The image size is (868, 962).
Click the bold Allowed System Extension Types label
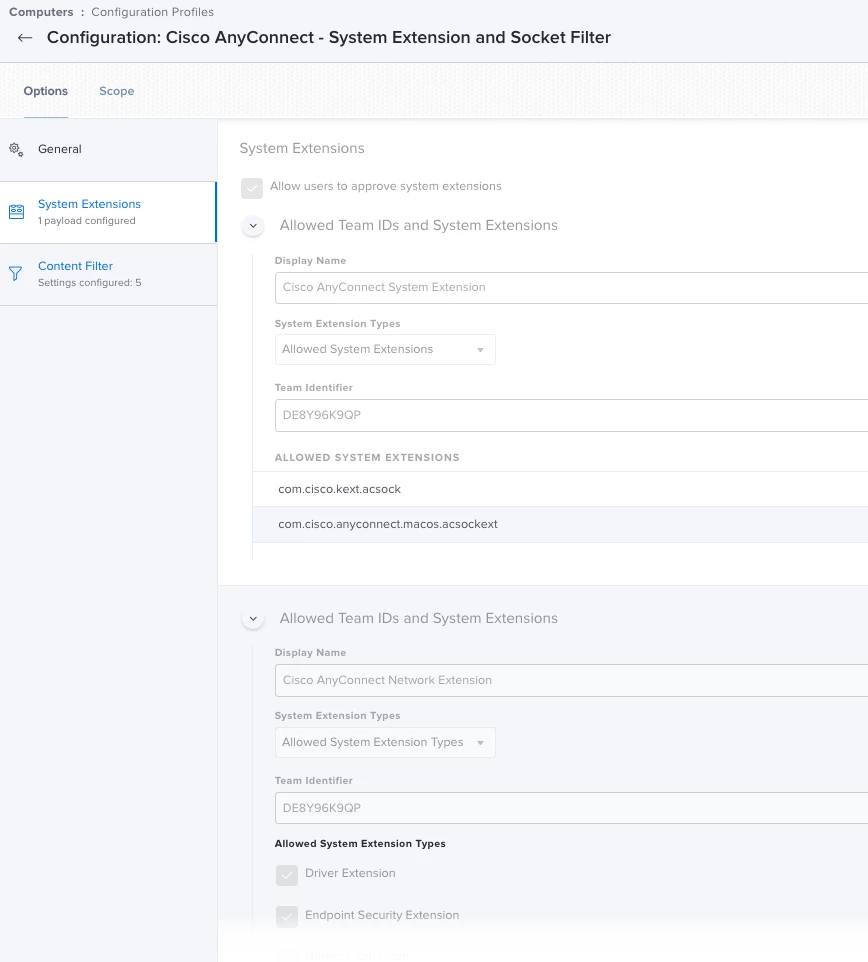(x=360, y=844)
